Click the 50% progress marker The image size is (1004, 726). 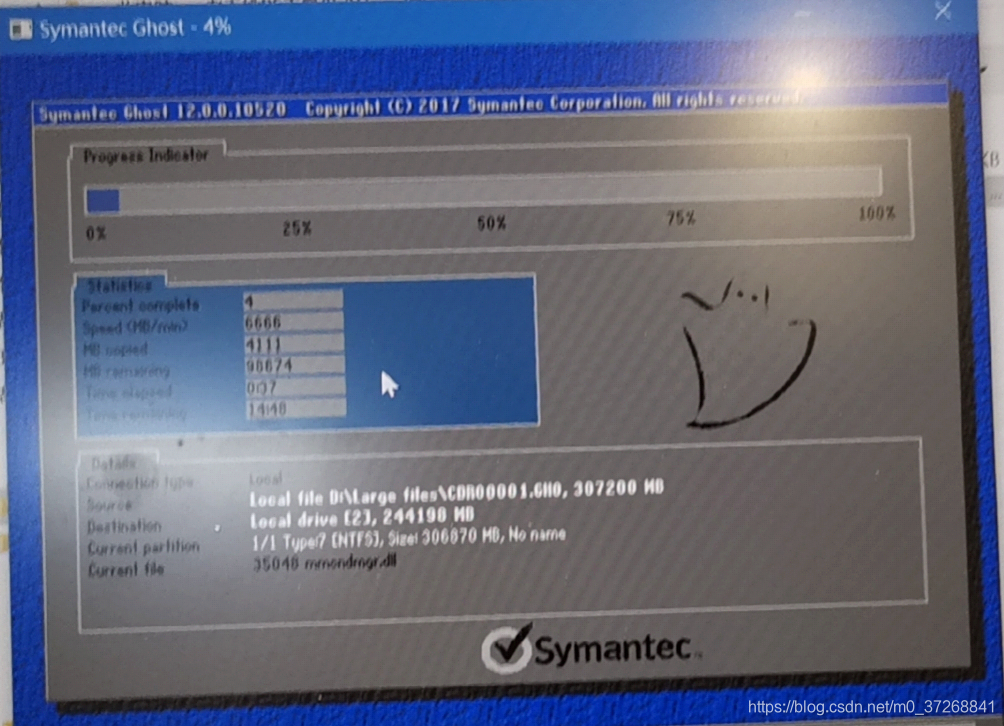tap(492, 223)
